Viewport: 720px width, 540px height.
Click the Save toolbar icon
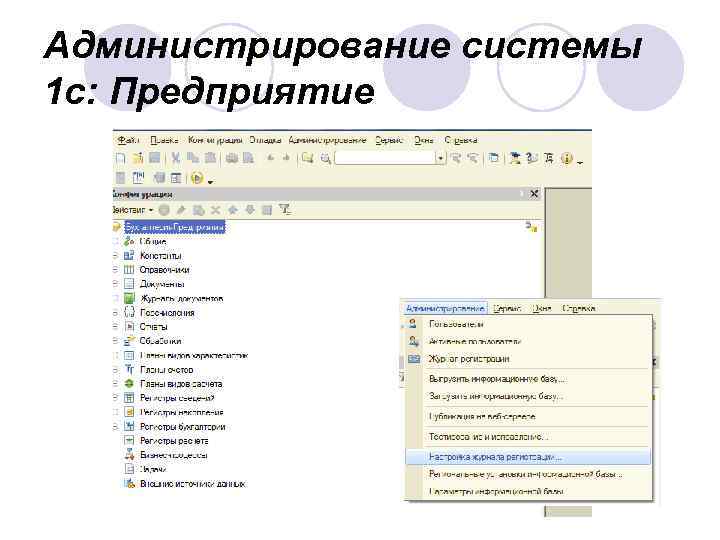155,158
